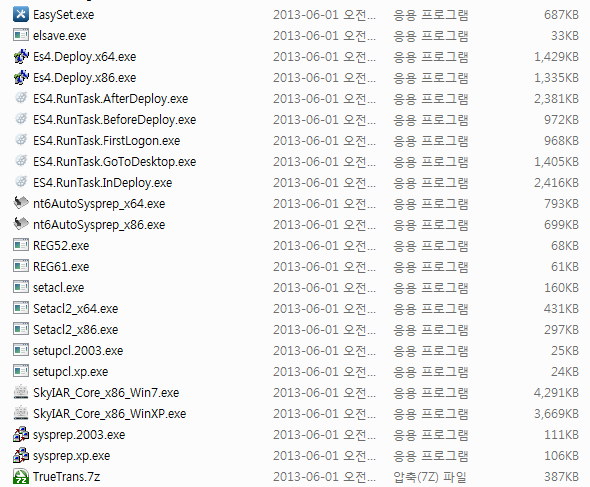Select the Es4.Deploy.x86.exe icon

coord(21,78)
